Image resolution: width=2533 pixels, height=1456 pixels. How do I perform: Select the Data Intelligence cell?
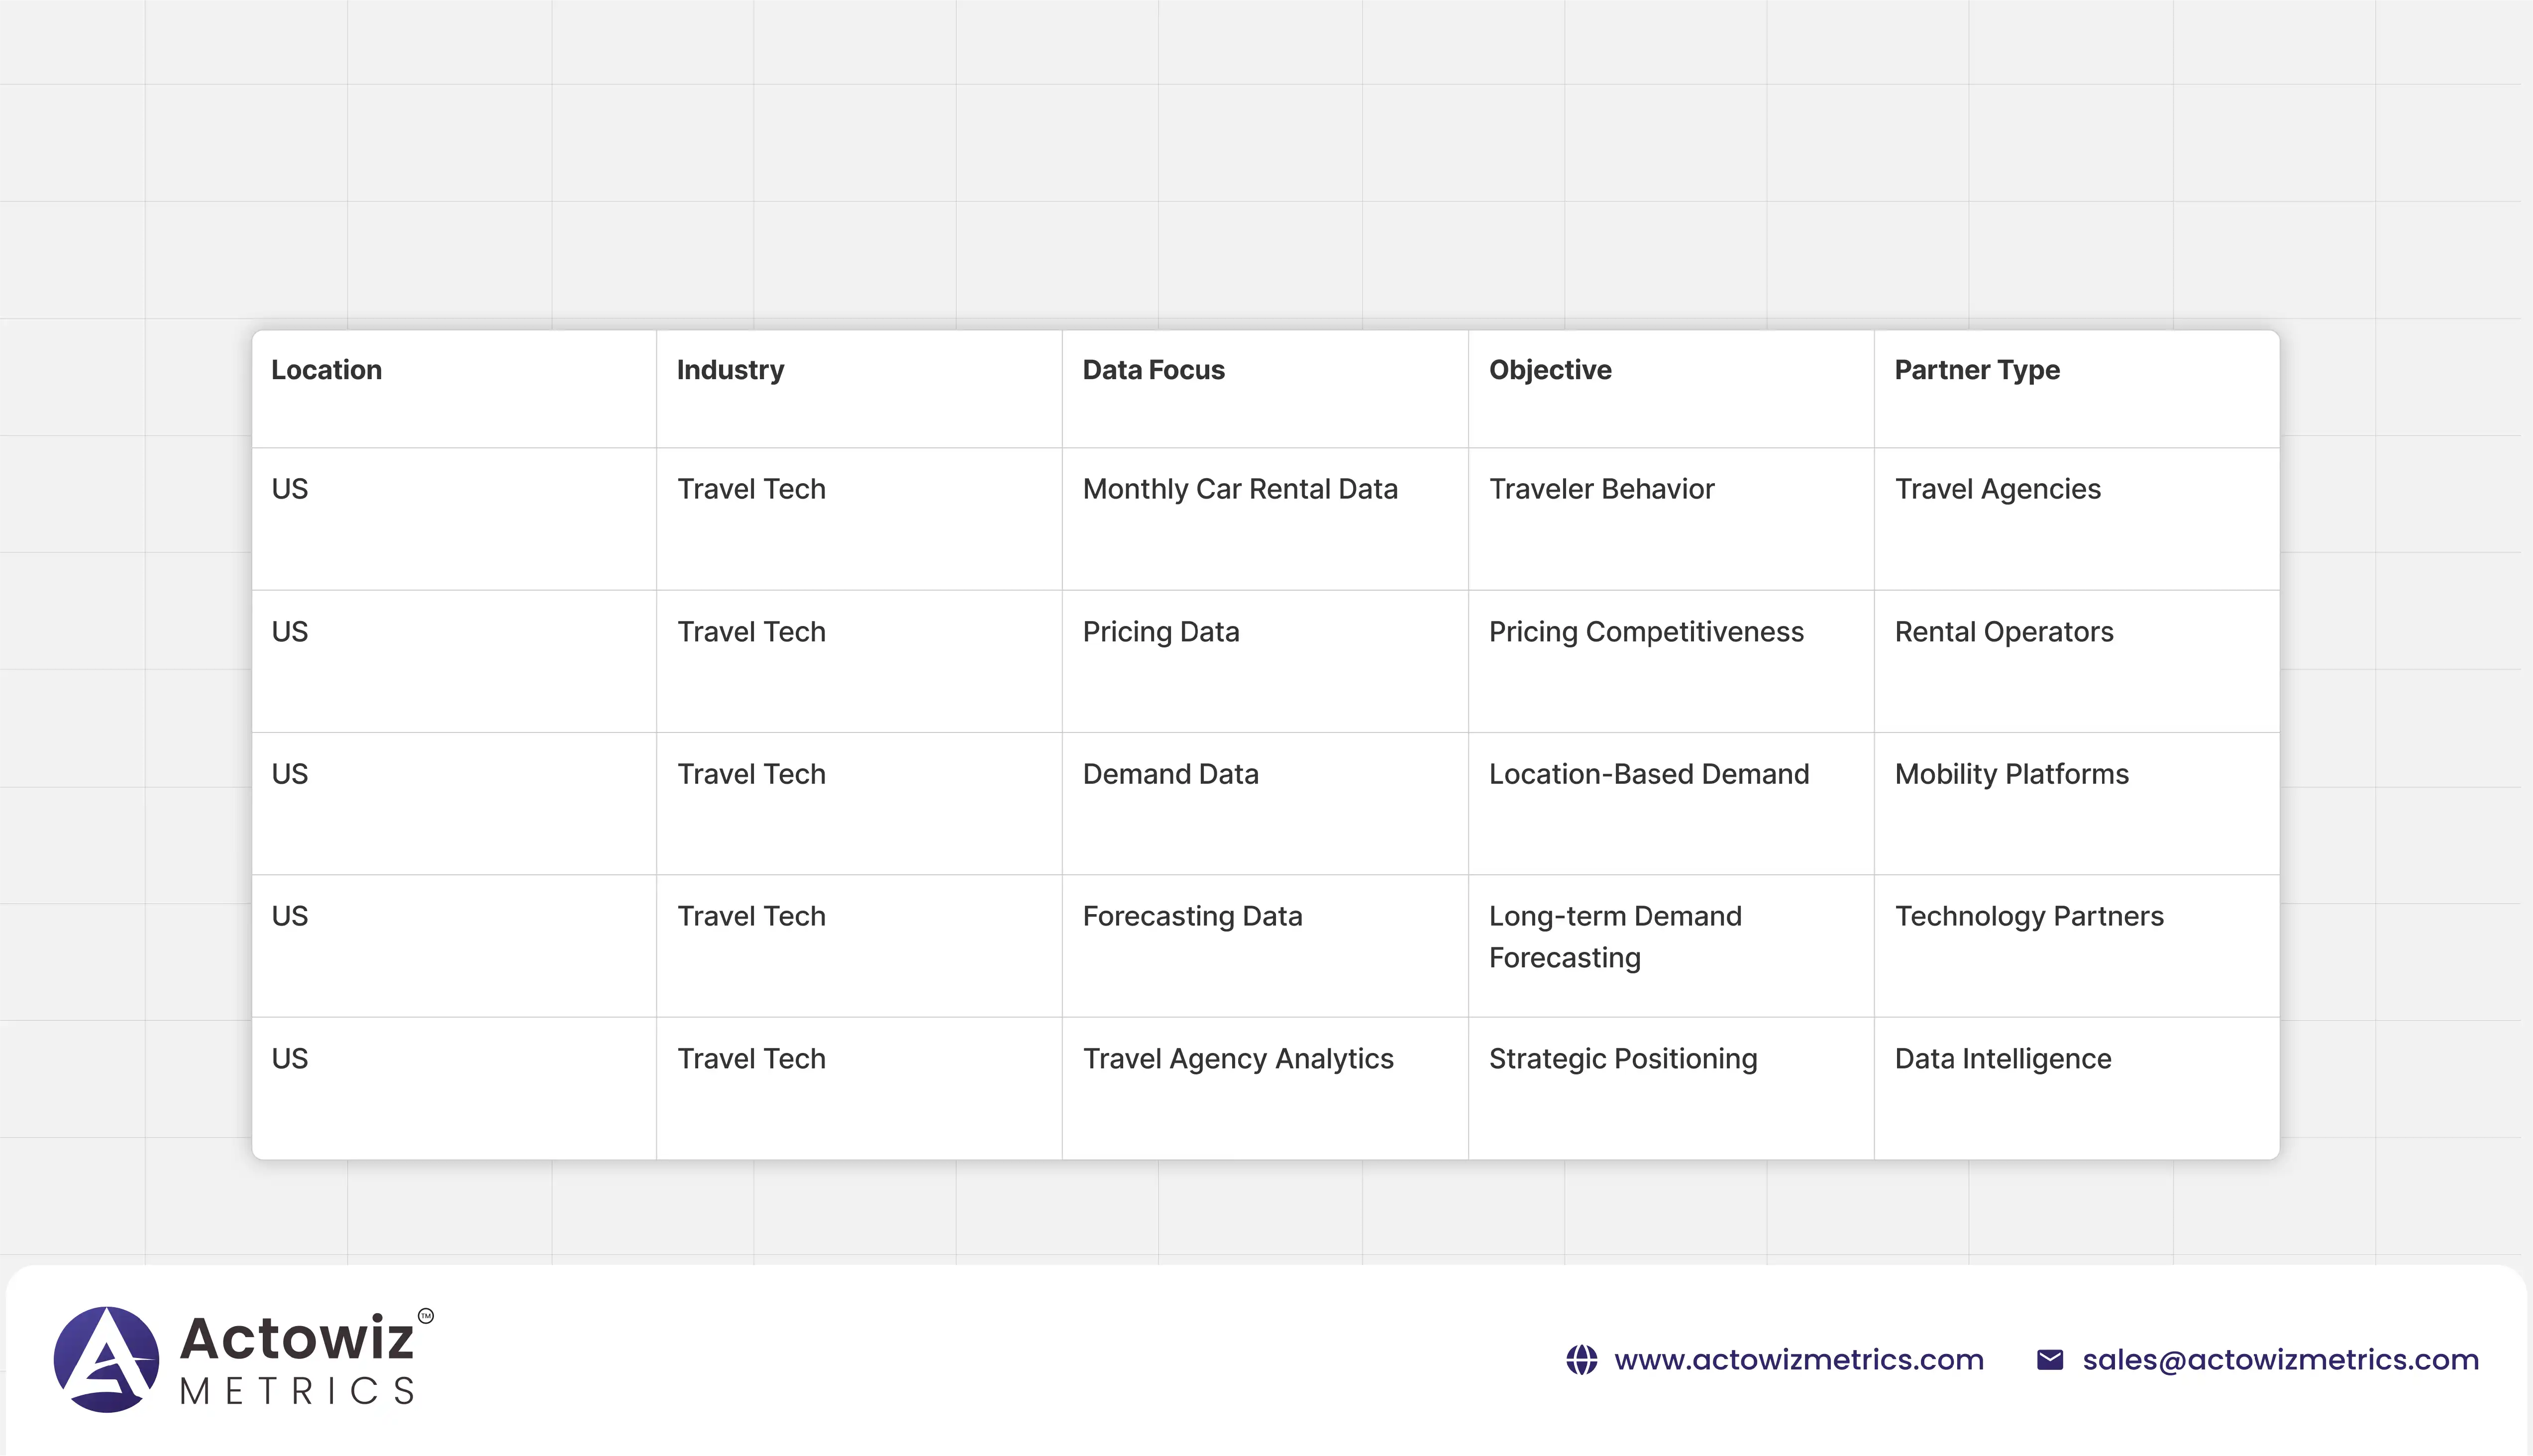(2003, 1059)
